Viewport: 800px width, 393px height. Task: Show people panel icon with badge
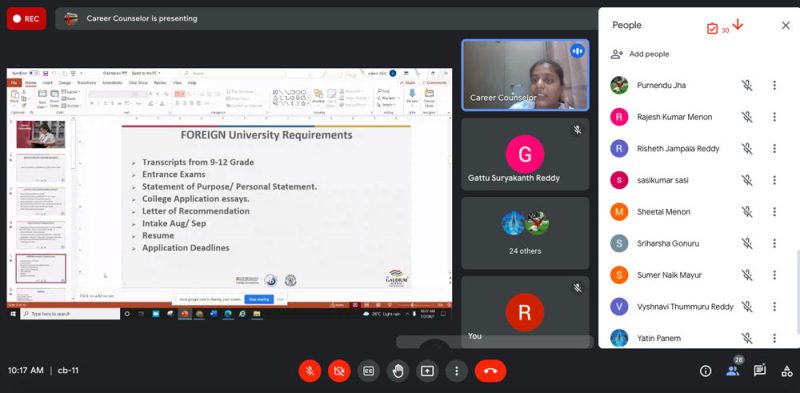pos(733,369)
